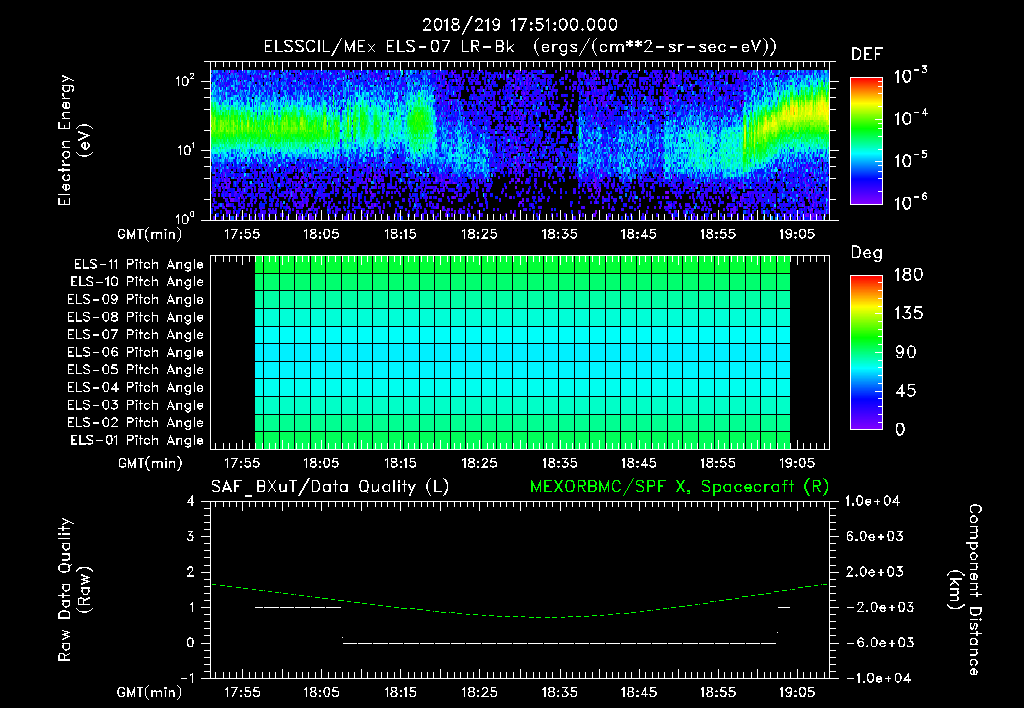Click the 10^2 energy axis label
The height and width of the screenshot is (708, 1024).
coord(185,81)
